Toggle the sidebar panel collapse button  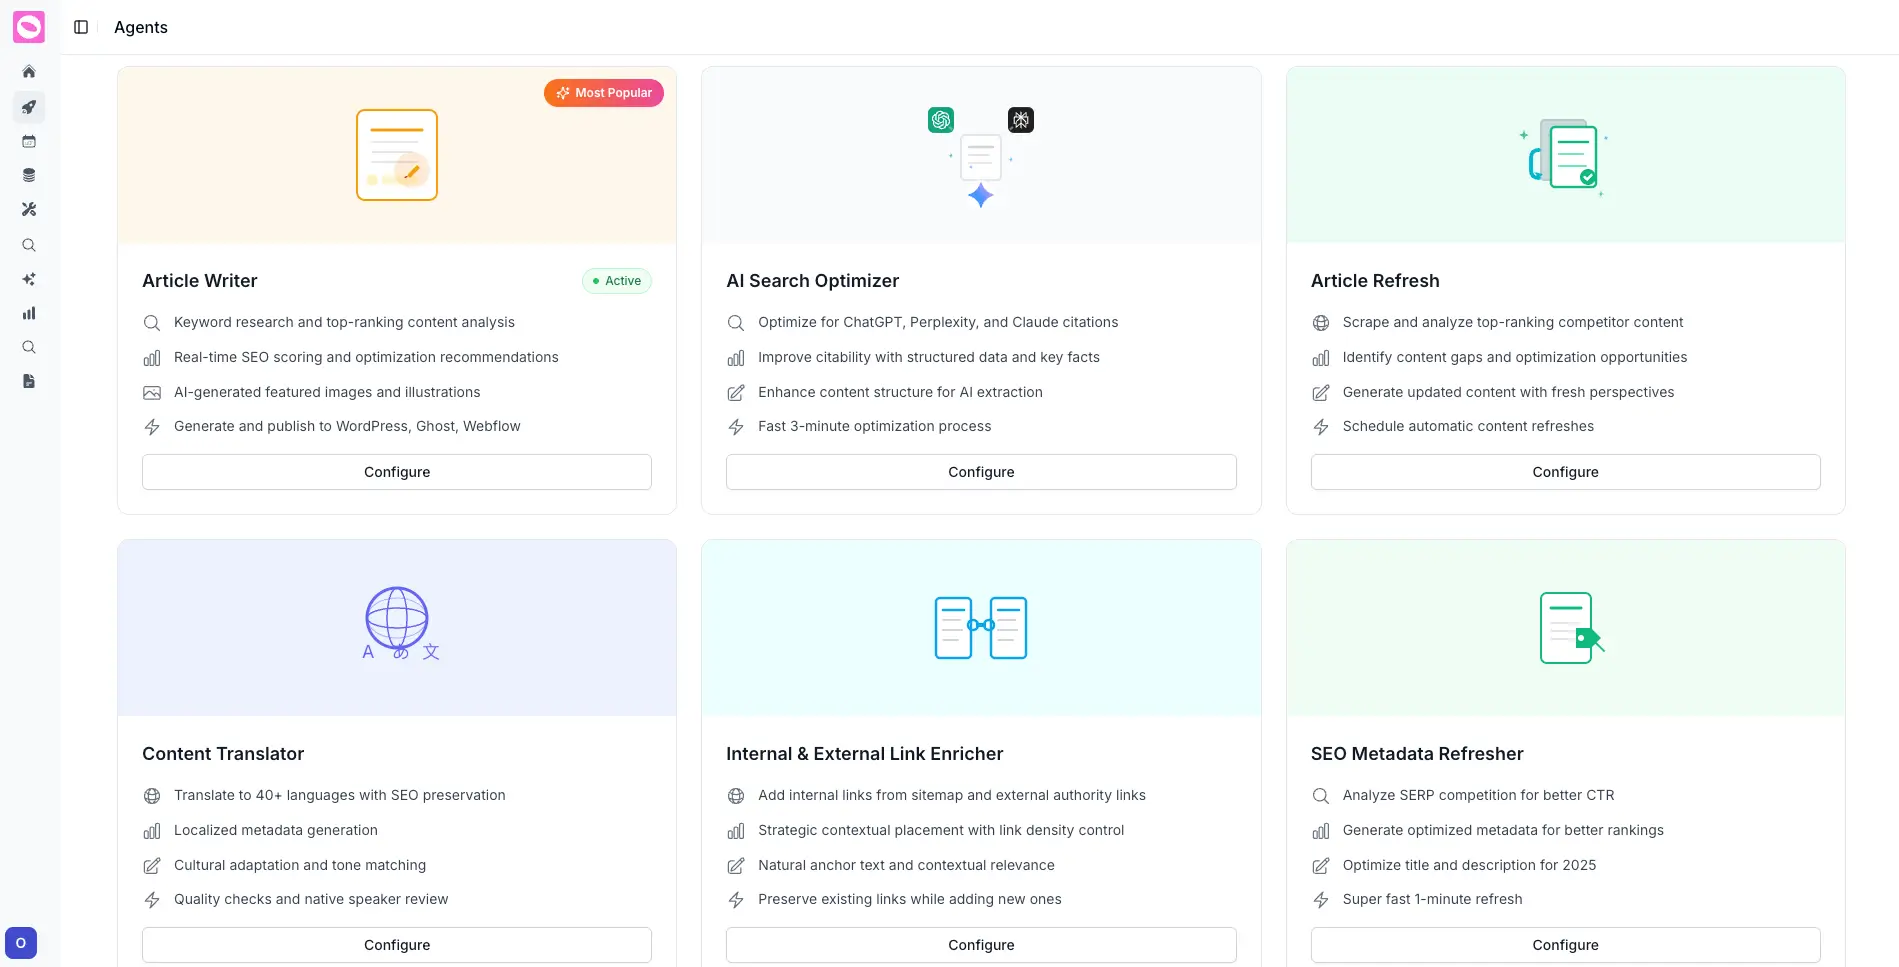point(81,27)
